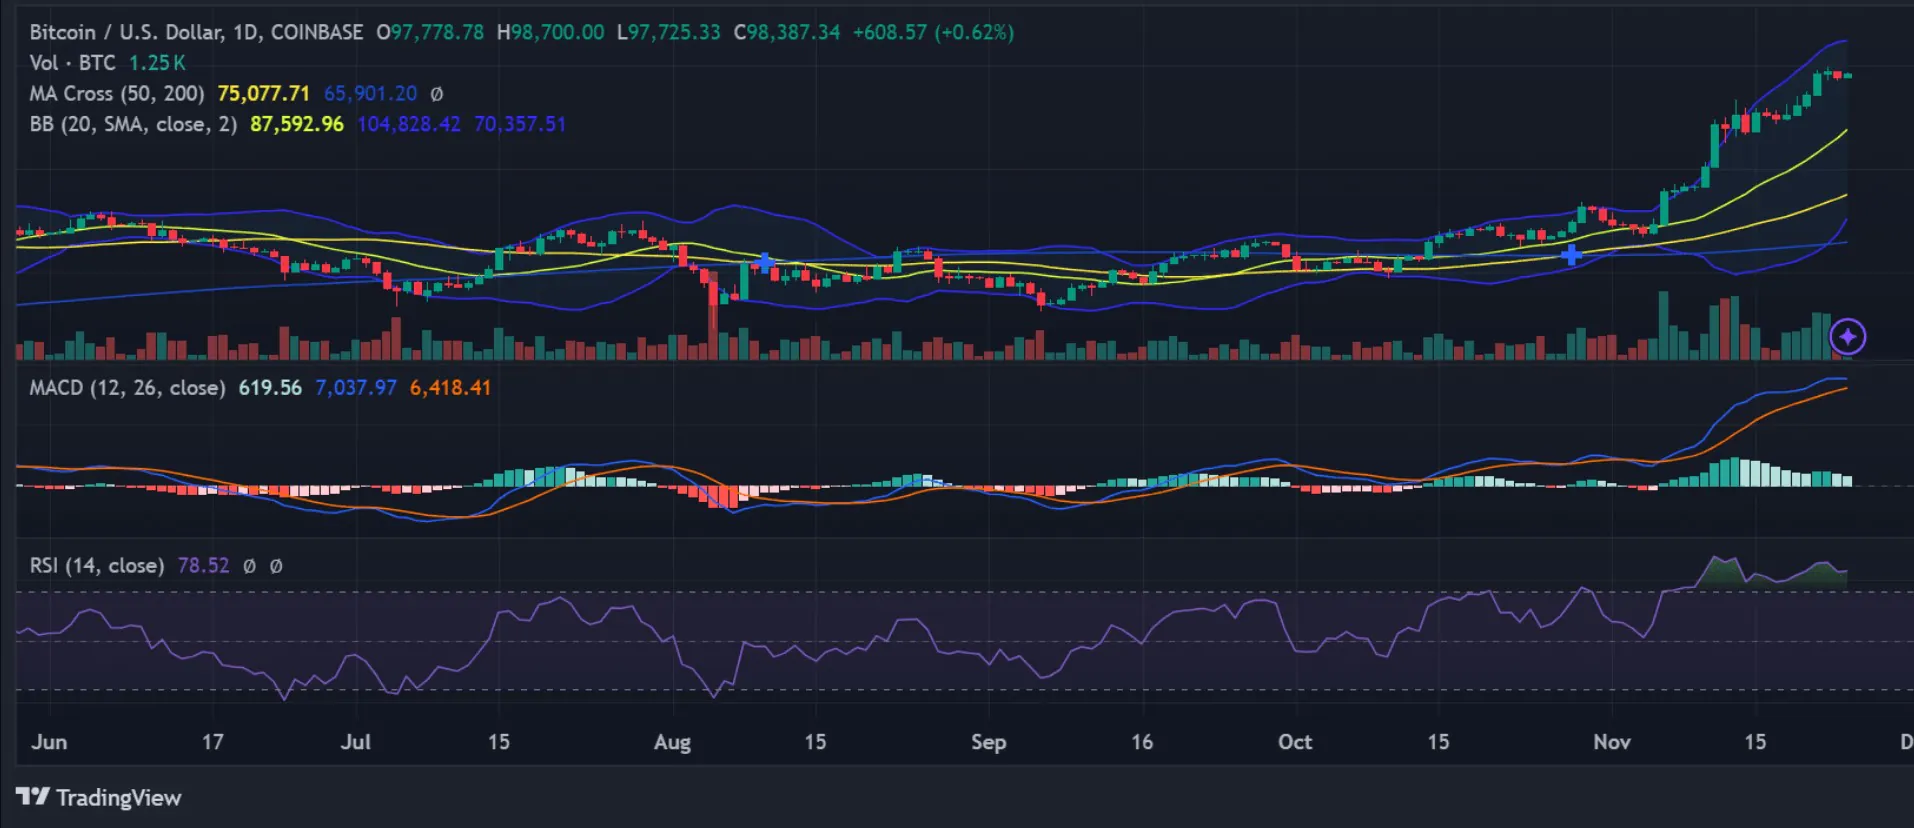Click the MACD signal value 6,418.41
The height and width of the screenshot is (828, 1914).
pyautogui.click(x=450, y=388)
